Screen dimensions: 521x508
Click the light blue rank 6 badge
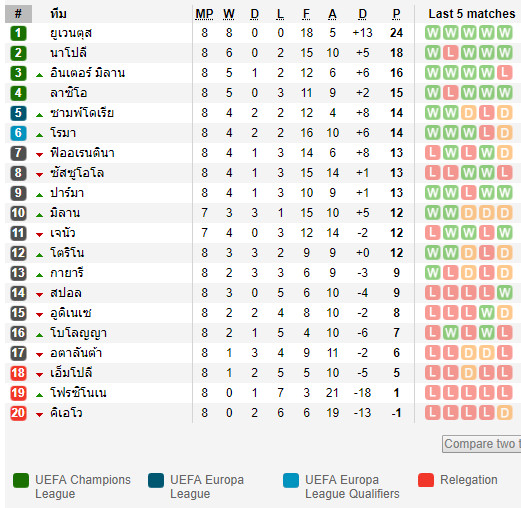18,133
